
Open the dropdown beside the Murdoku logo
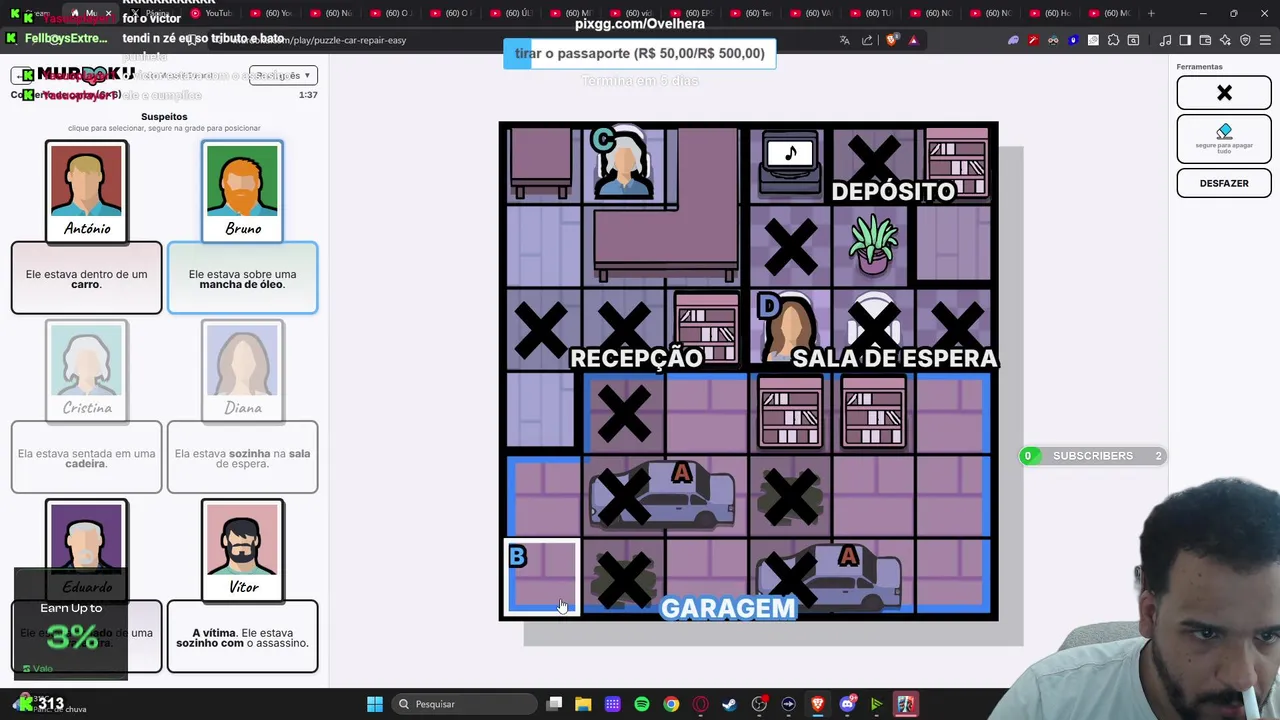click(x=283, y=75)
